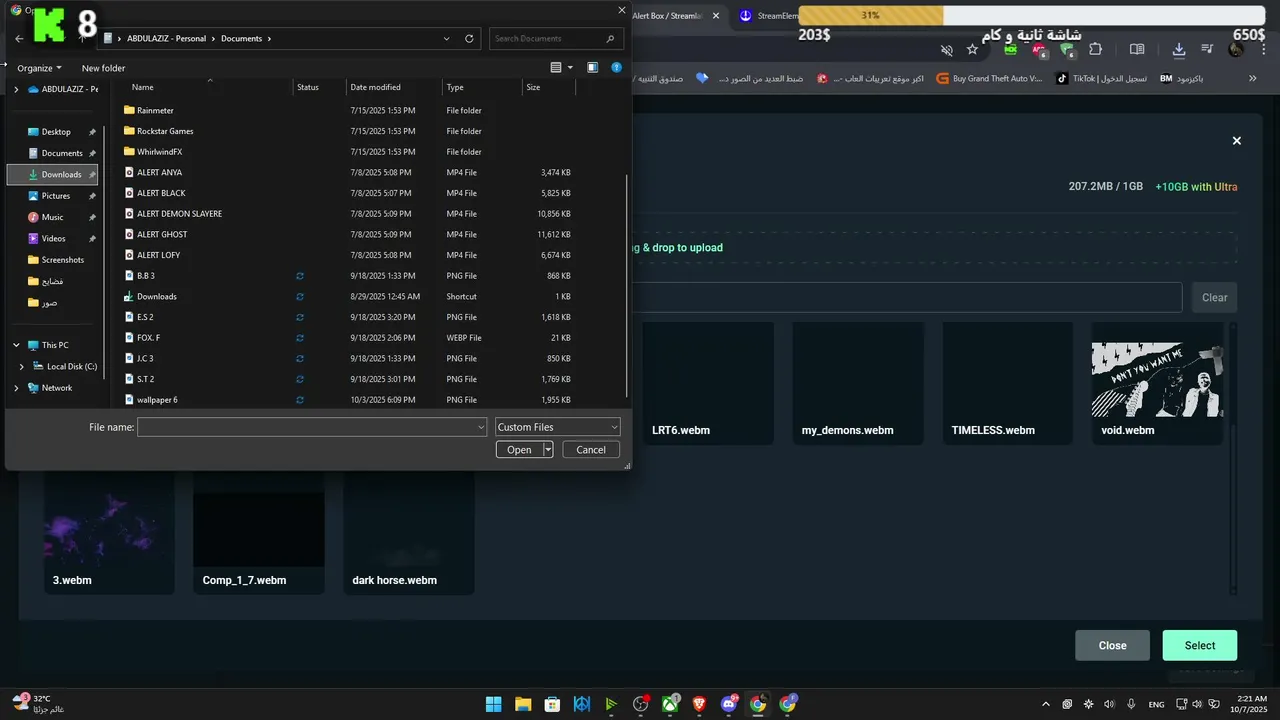The image size is (1280, 720).
Task: Open the File name combo box dropdown
Action: [x=481, y=427]
